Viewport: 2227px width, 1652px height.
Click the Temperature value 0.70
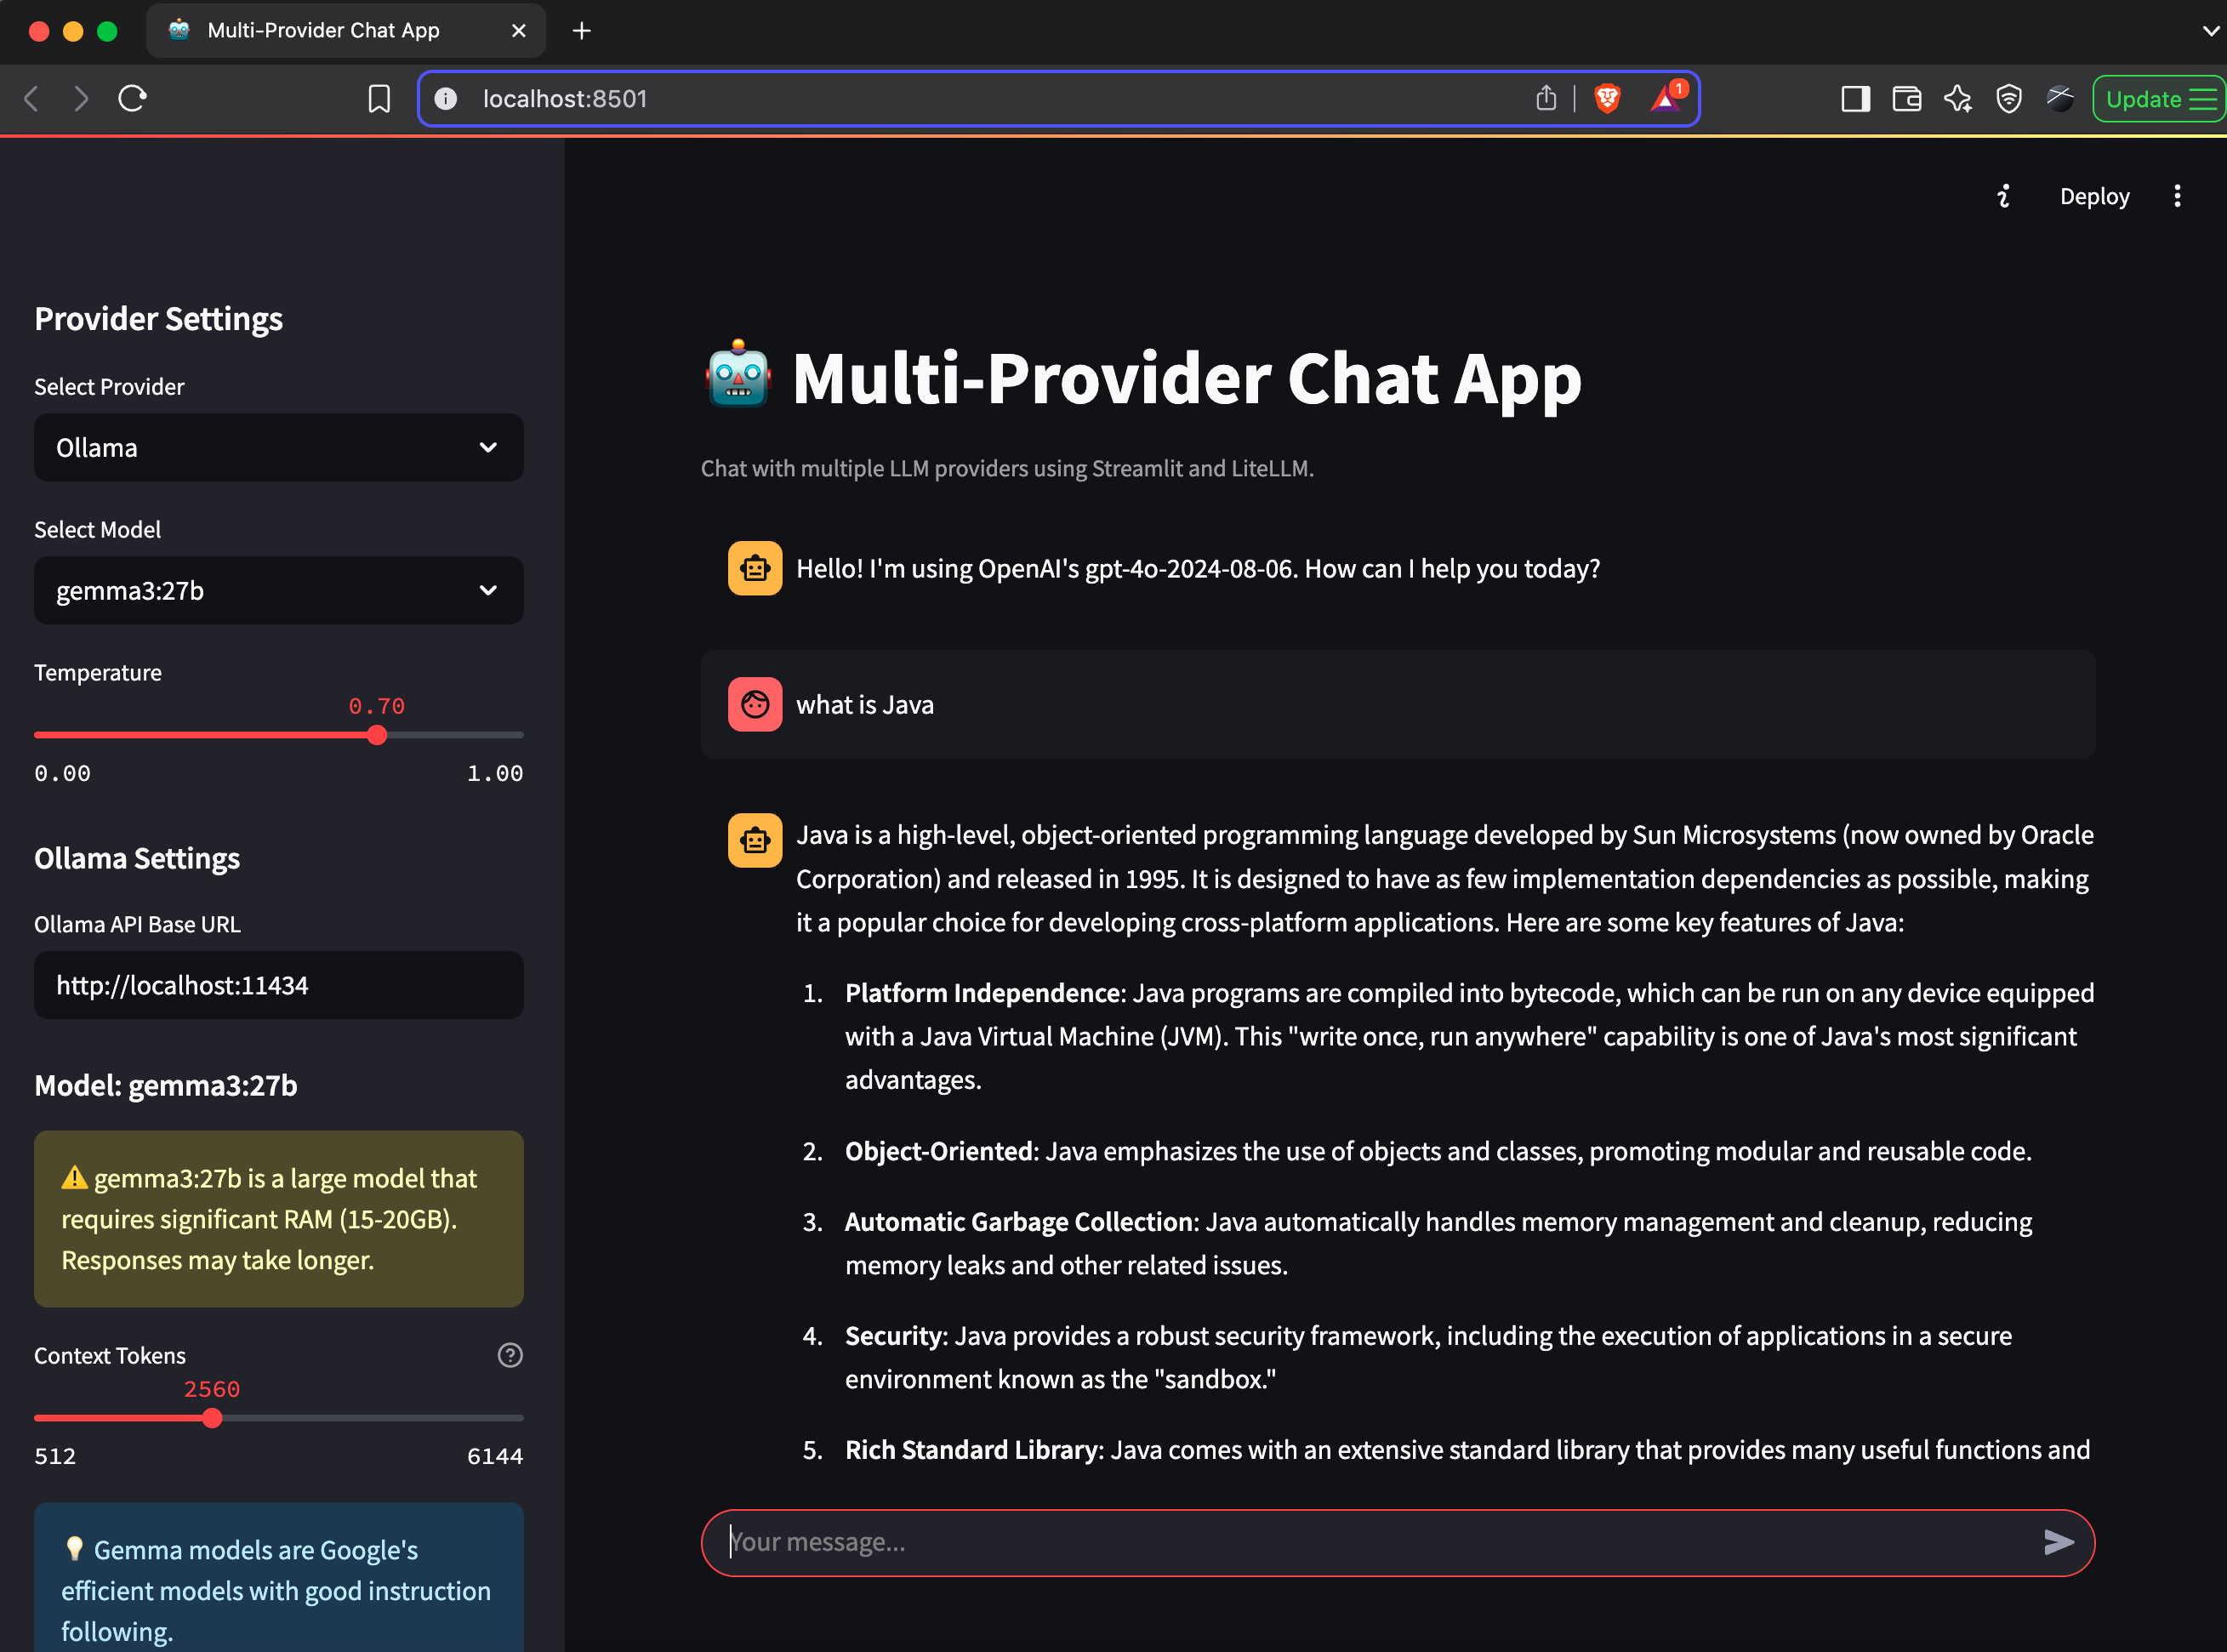377,706
